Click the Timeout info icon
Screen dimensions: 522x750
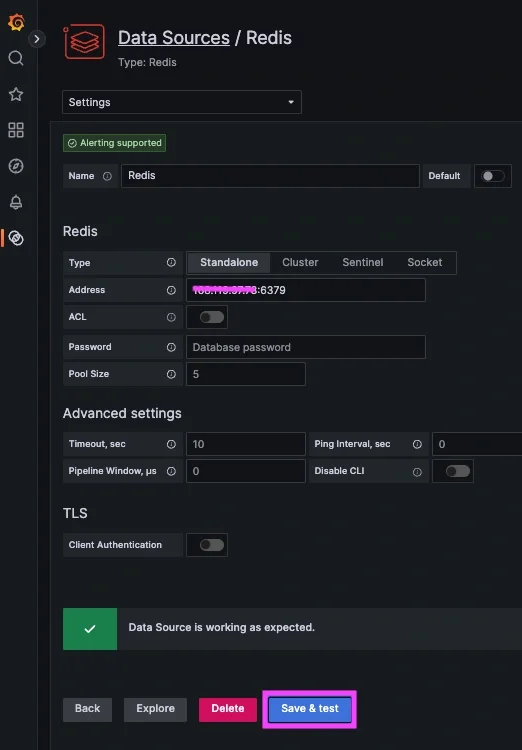pyautogui.click(x=171, y=444)
